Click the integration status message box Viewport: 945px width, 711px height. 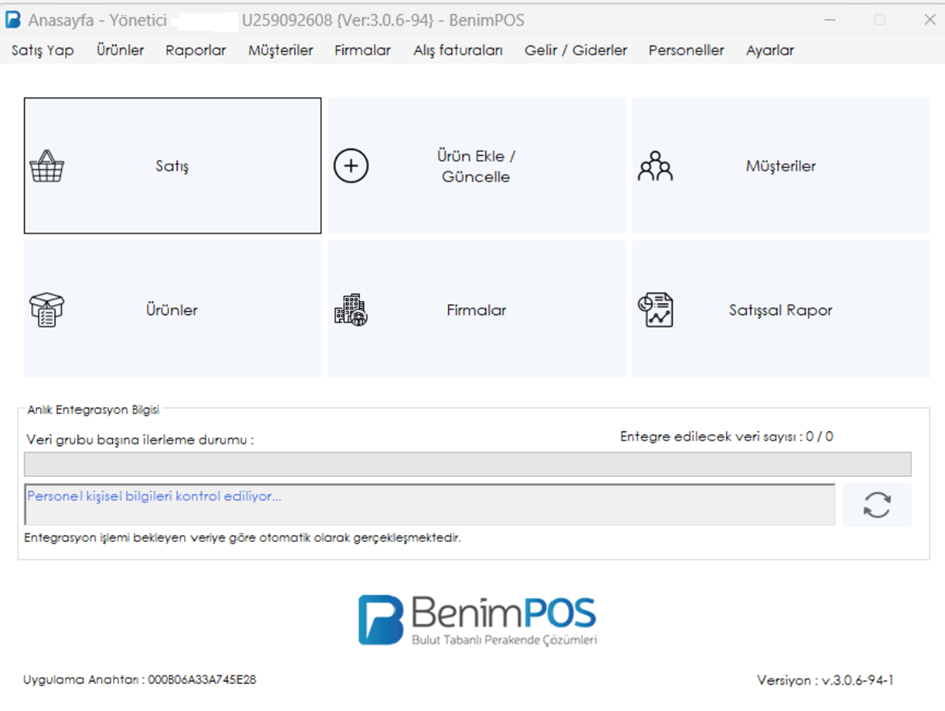pyautogui.click(x=430, y=504)
